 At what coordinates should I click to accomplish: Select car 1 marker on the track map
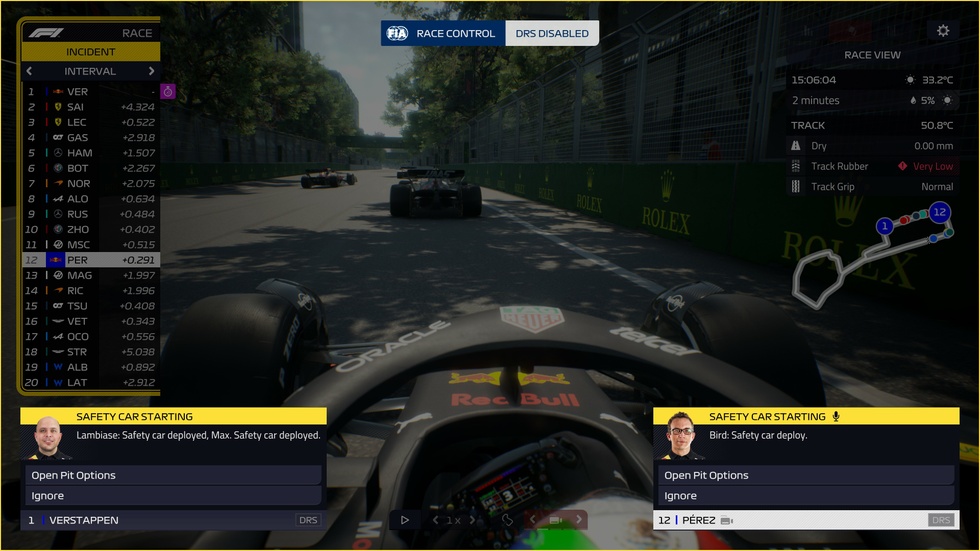pos(884,226)
